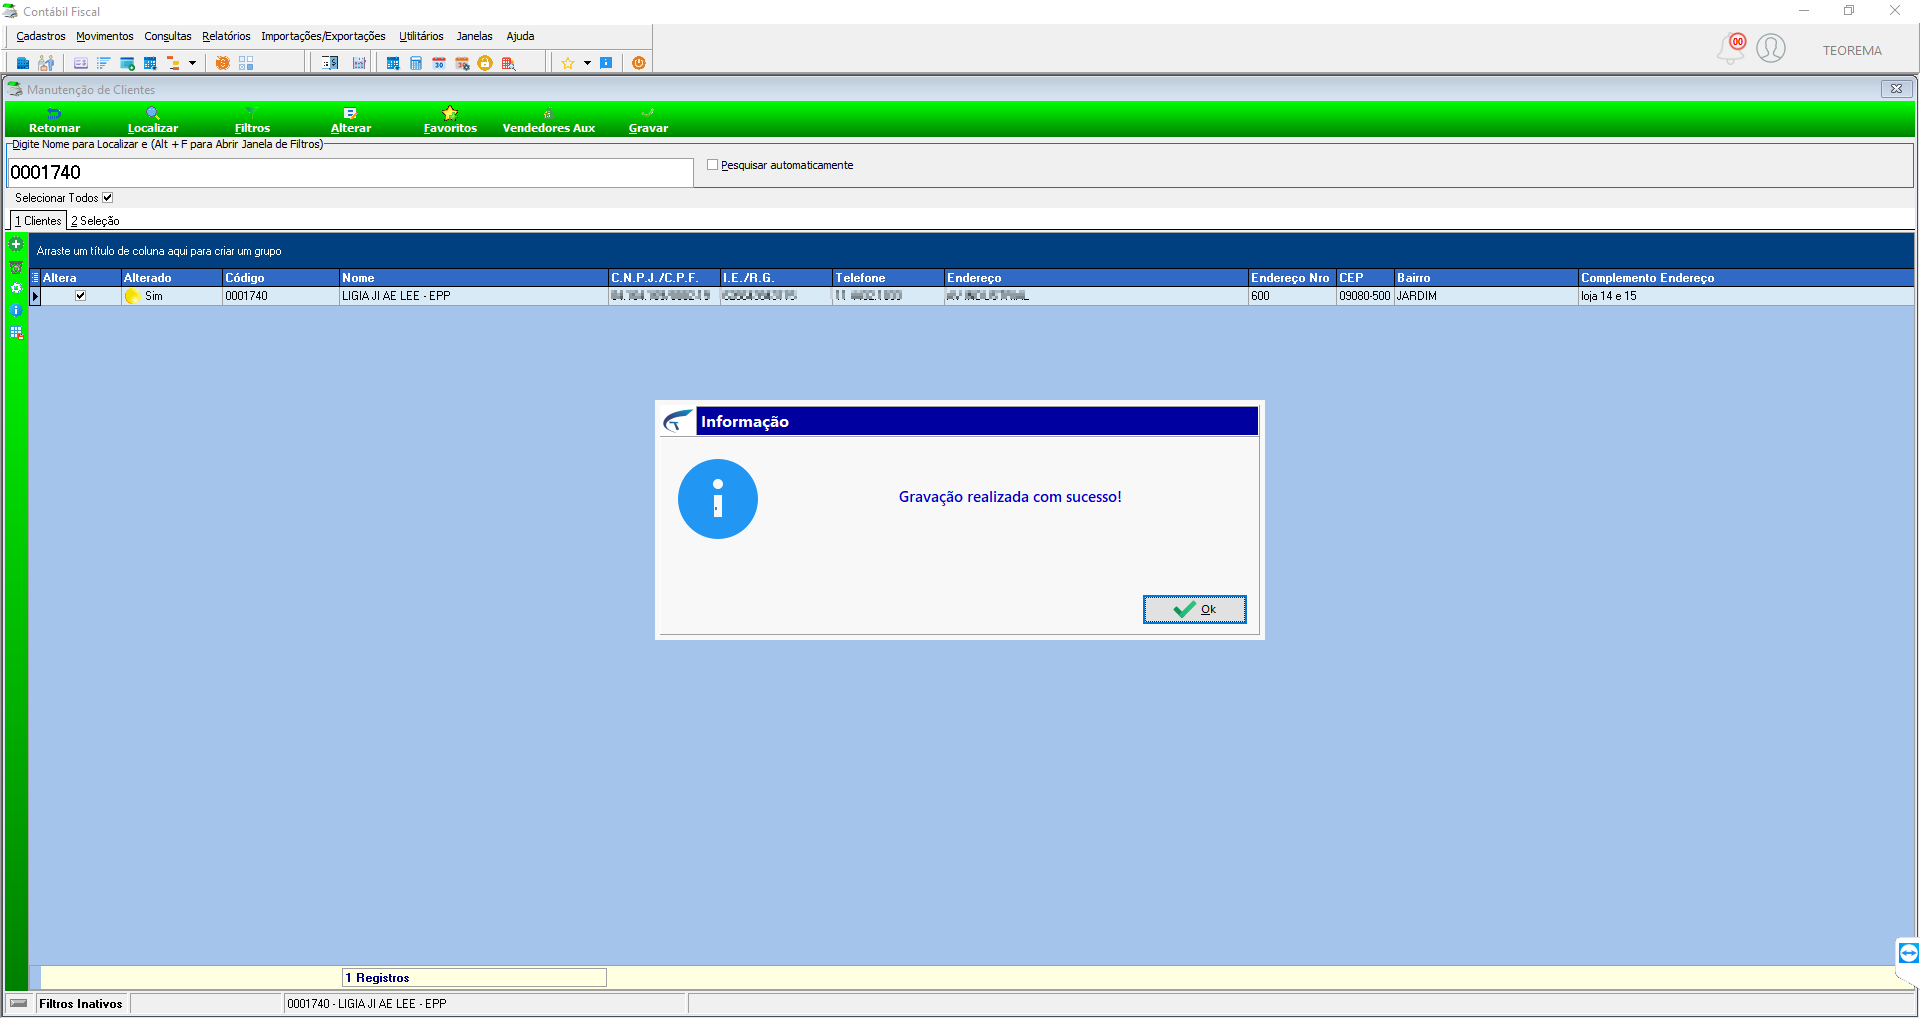Open the Utilitários menu
Screen dimensions: 1920x1019
pyautogui.click(x=421, y=36)
